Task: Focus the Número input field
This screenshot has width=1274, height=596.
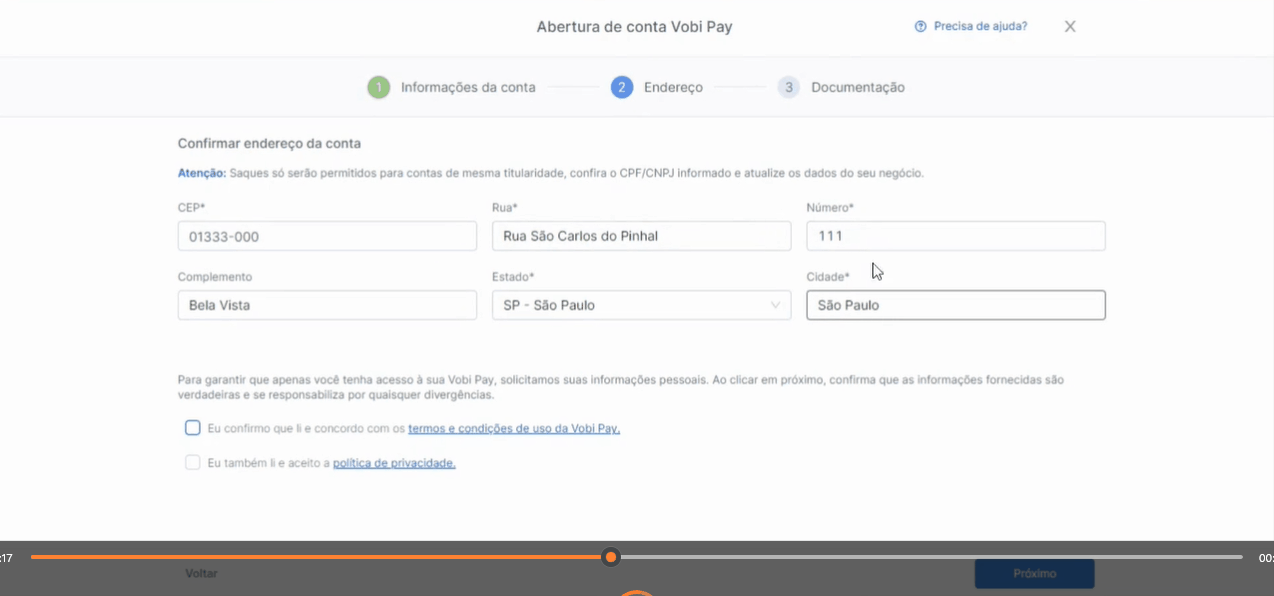Action: pos(955,236)
